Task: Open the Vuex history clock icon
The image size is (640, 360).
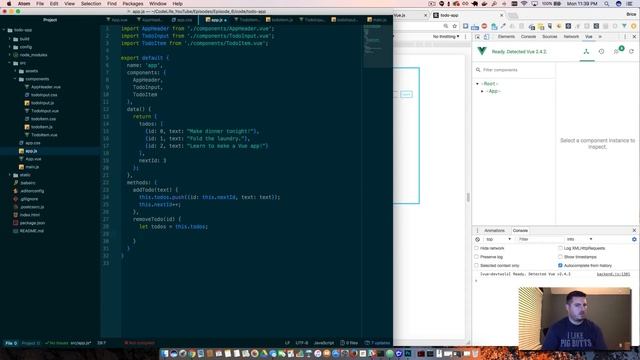Action: [x=601, y=52]
